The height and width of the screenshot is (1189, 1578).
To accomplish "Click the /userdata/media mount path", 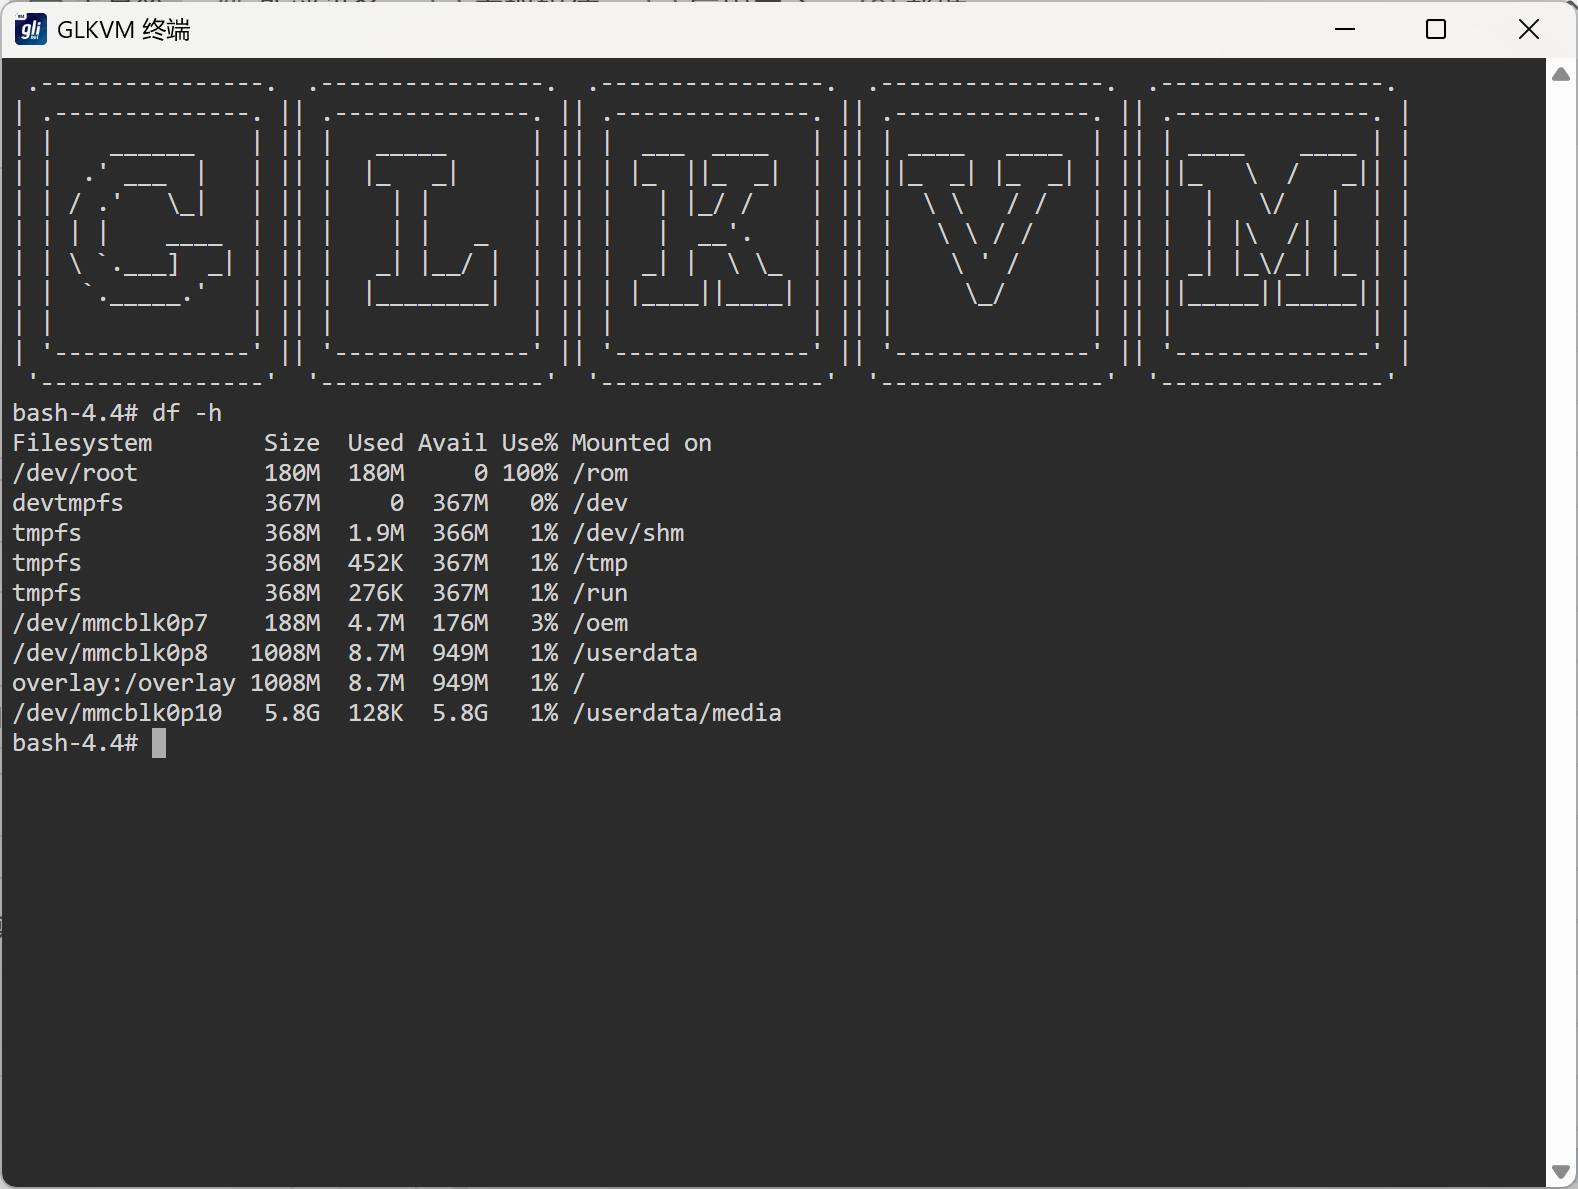I will click(677, 713).
